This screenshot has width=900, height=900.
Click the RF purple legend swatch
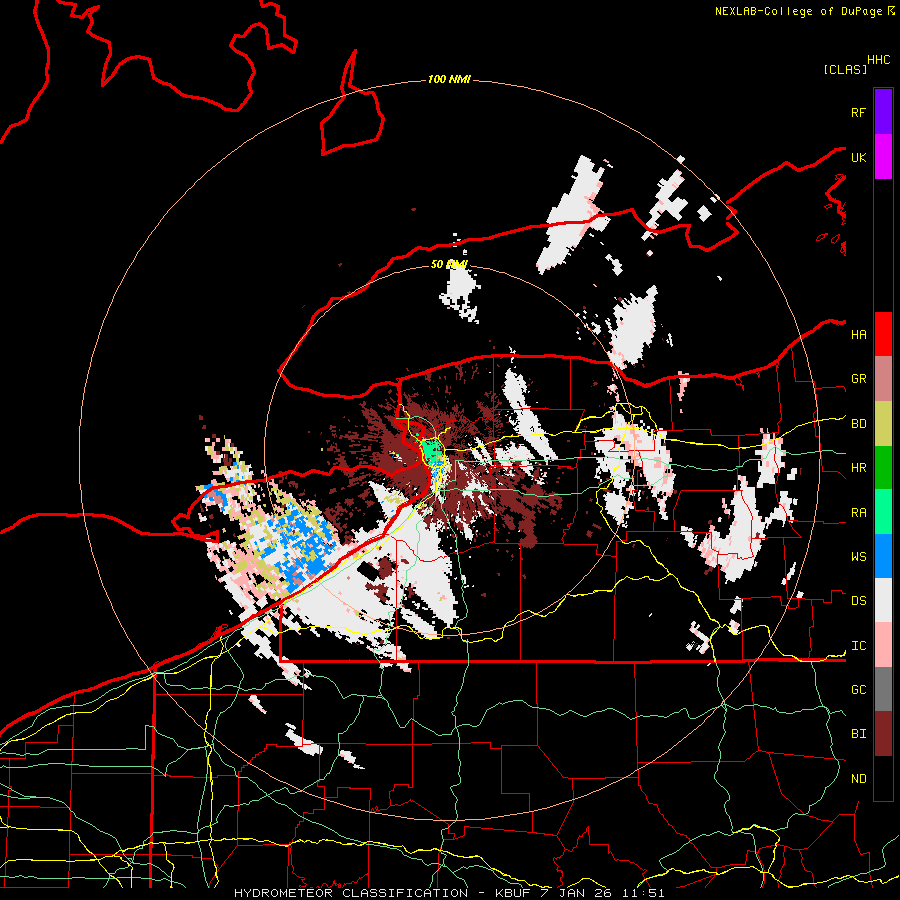pos(883,112)
